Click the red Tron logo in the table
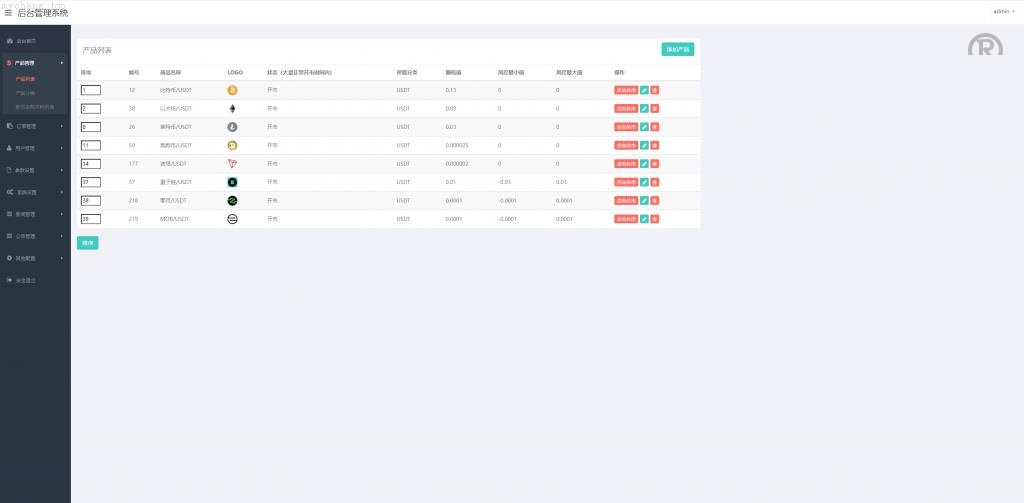This screenshot has width=1024, height=503. 232,163
